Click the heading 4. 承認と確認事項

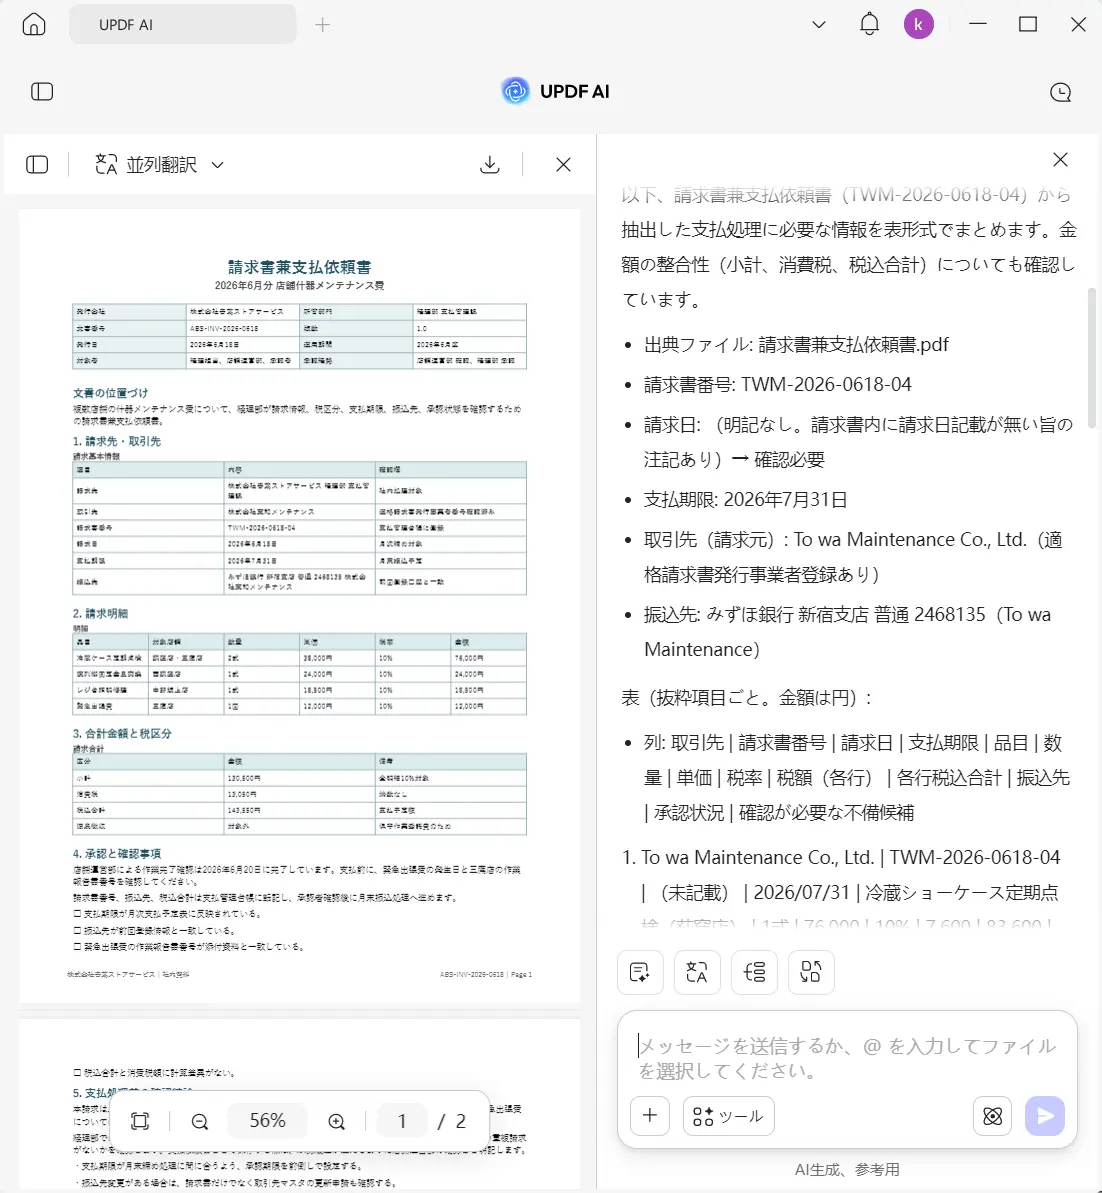click(116, 854)
